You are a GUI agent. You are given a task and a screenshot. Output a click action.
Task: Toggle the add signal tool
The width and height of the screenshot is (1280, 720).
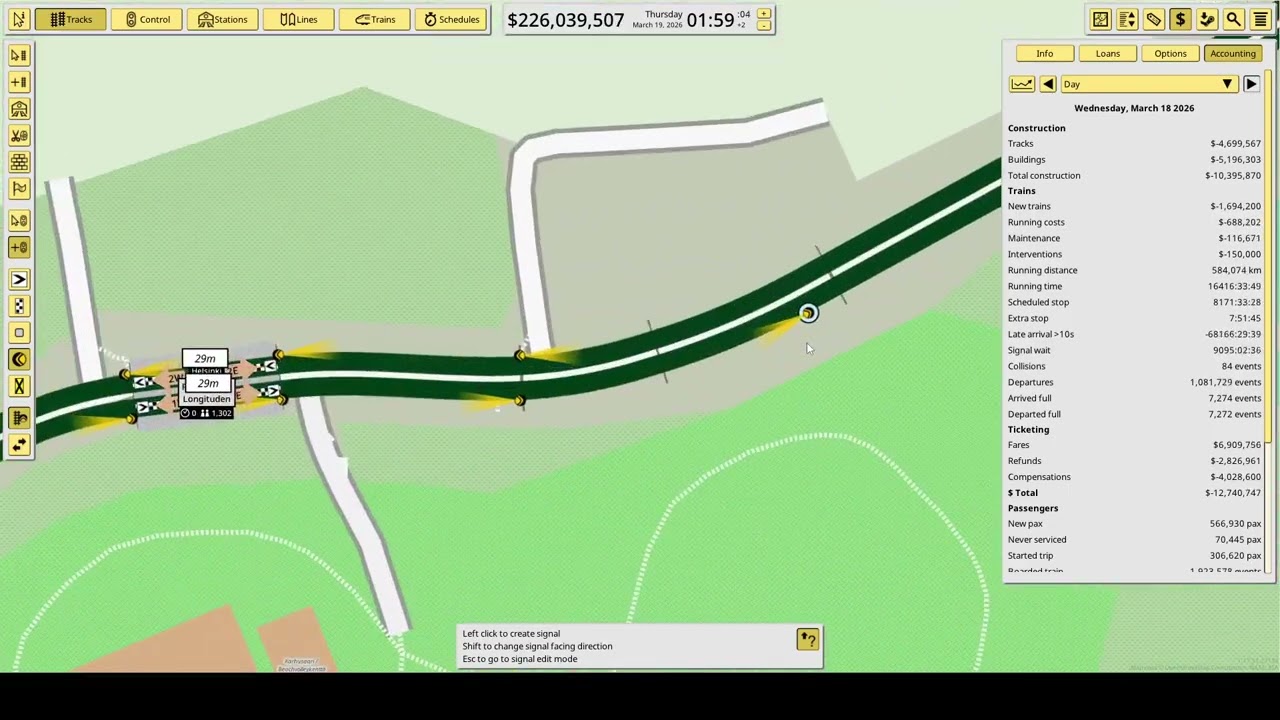tap(19, 247)
